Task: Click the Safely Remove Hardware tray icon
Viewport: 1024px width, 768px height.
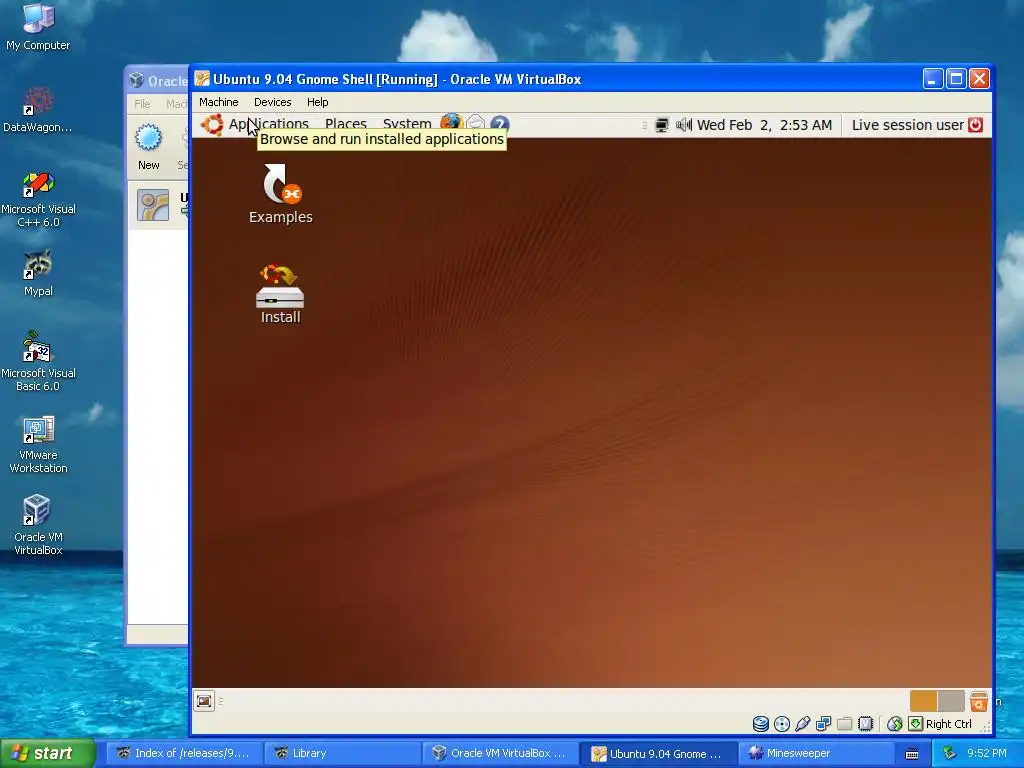Action: click(x=950, y=753)
